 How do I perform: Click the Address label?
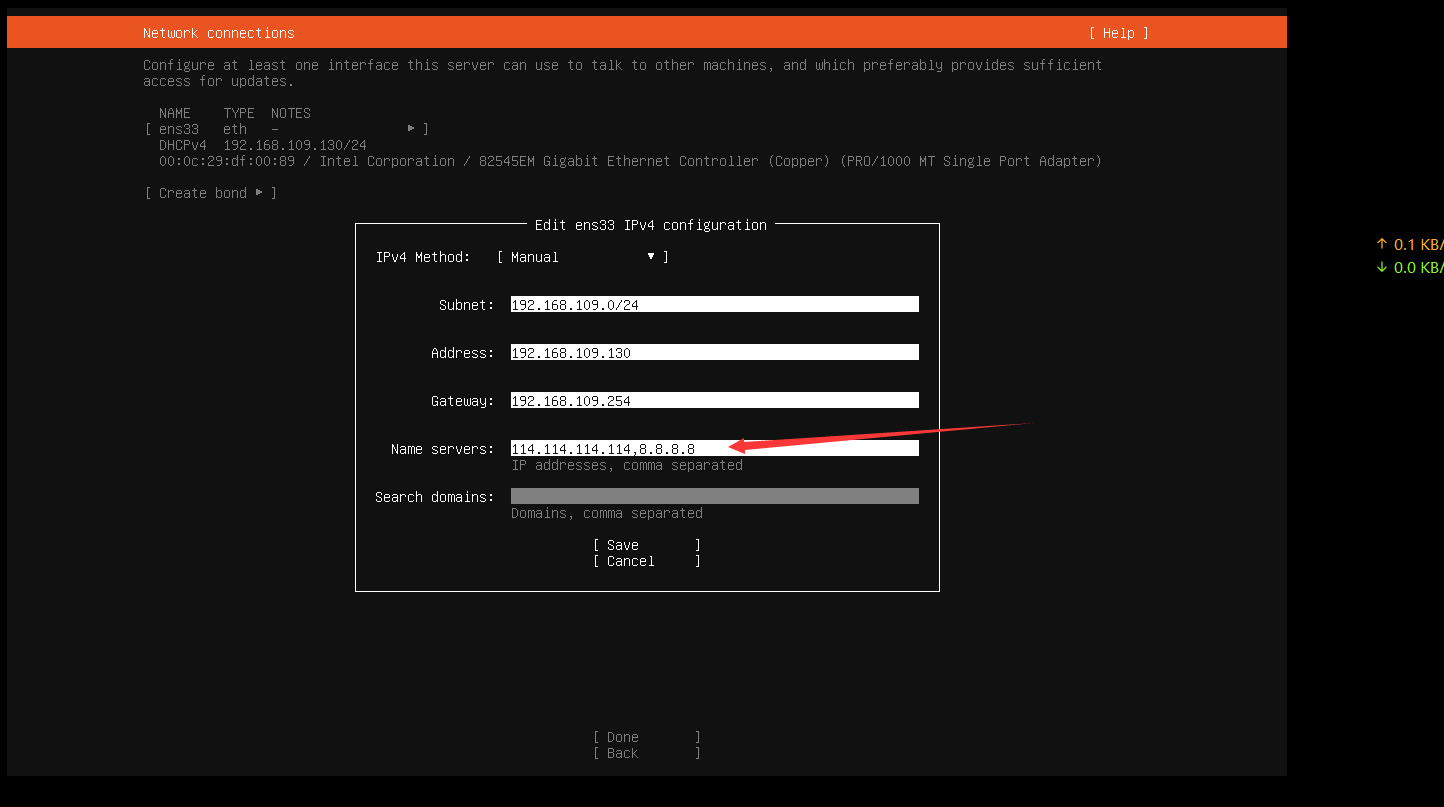click(x=463, y=353)
